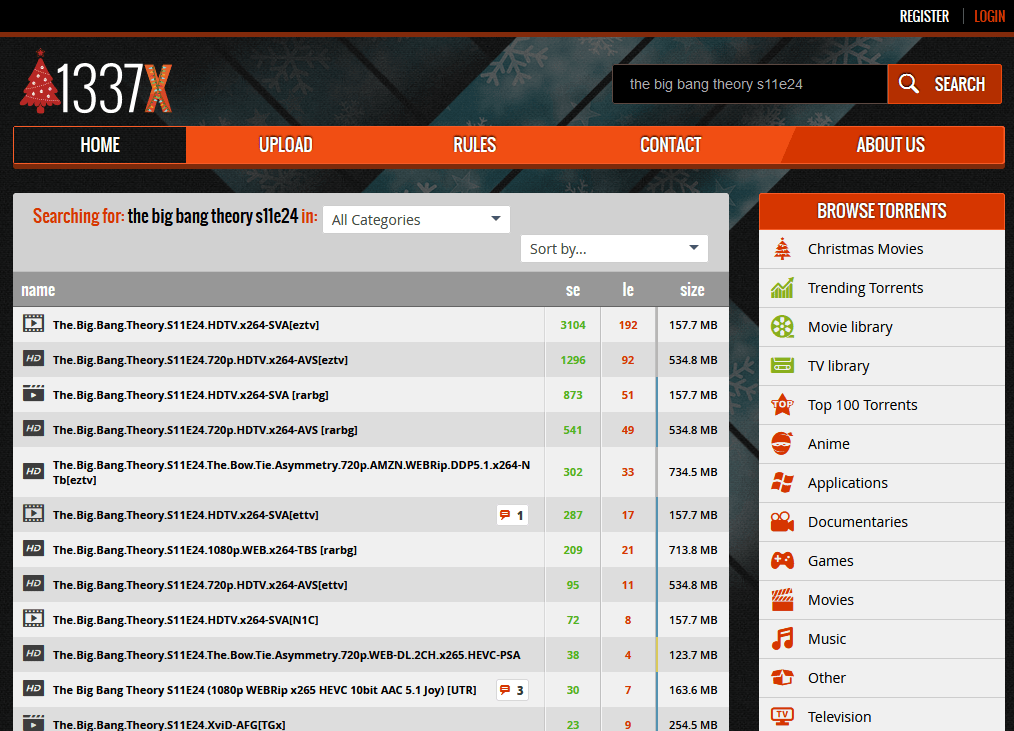Click video icon beside S11E24.HDTV.x264-SVA[eztv]
Image resolution: width=1014 pixels, height=731 pixels.
tap(34, 323)
